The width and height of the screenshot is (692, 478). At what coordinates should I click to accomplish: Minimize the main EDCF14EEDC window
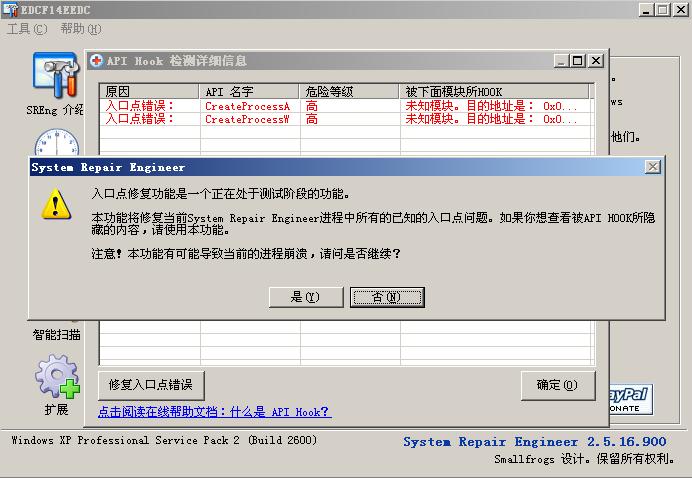[x=647, y=10]
